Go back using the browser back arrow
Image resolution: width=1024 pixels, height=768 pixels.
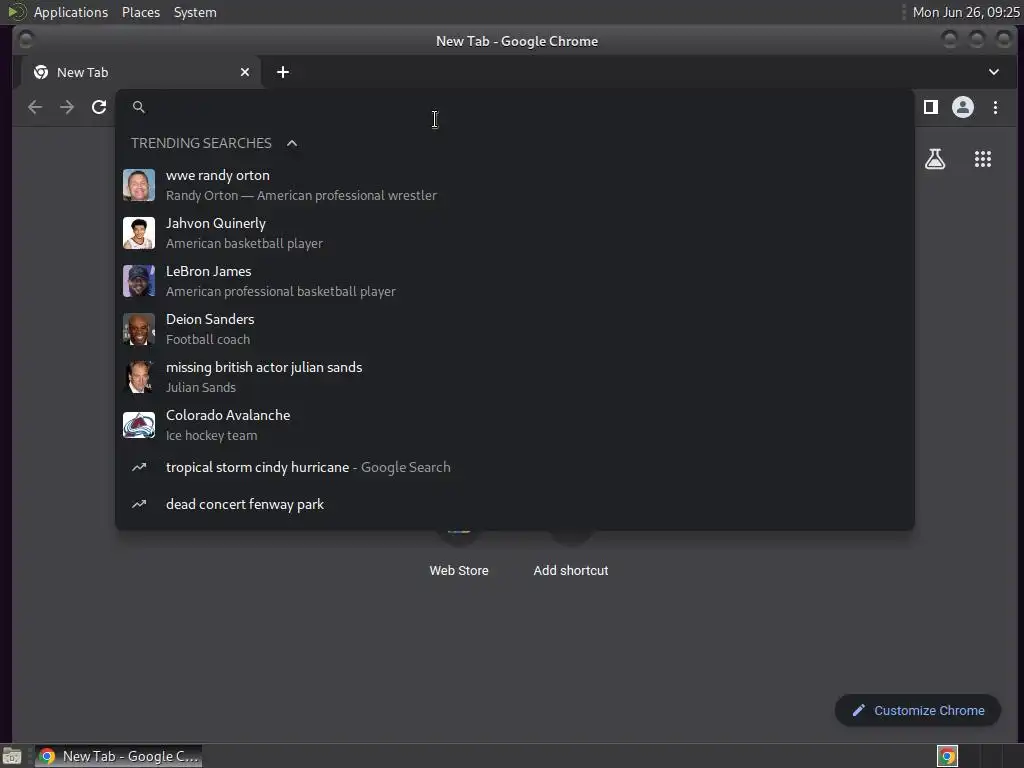[35, 107]
